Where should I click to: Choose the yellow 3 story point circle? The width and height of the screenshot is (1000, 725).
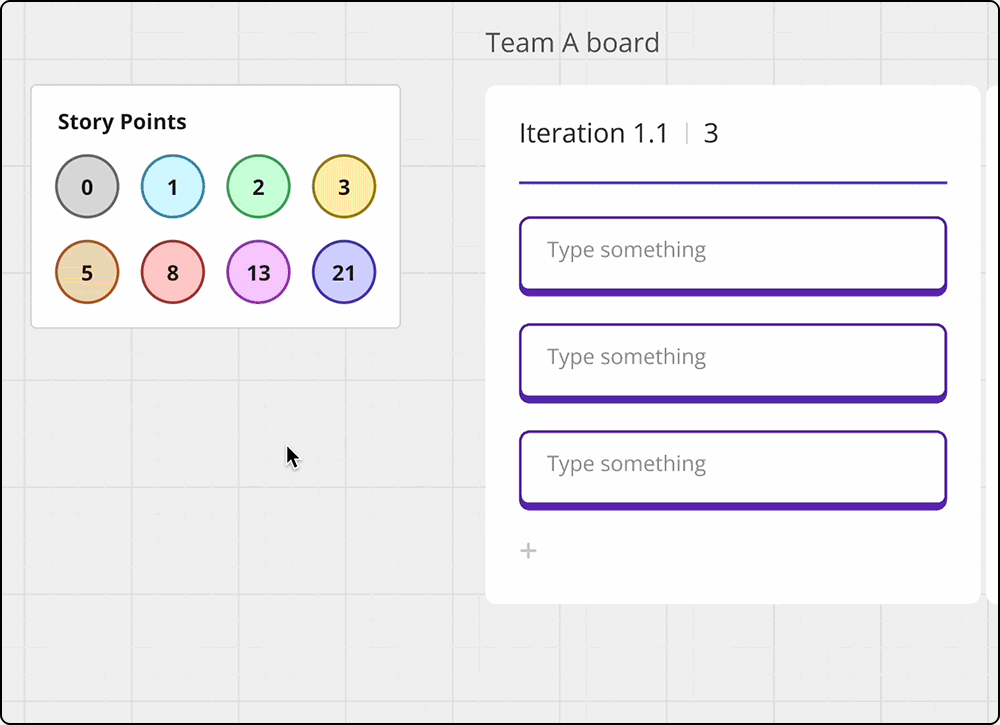coord(344,186)
